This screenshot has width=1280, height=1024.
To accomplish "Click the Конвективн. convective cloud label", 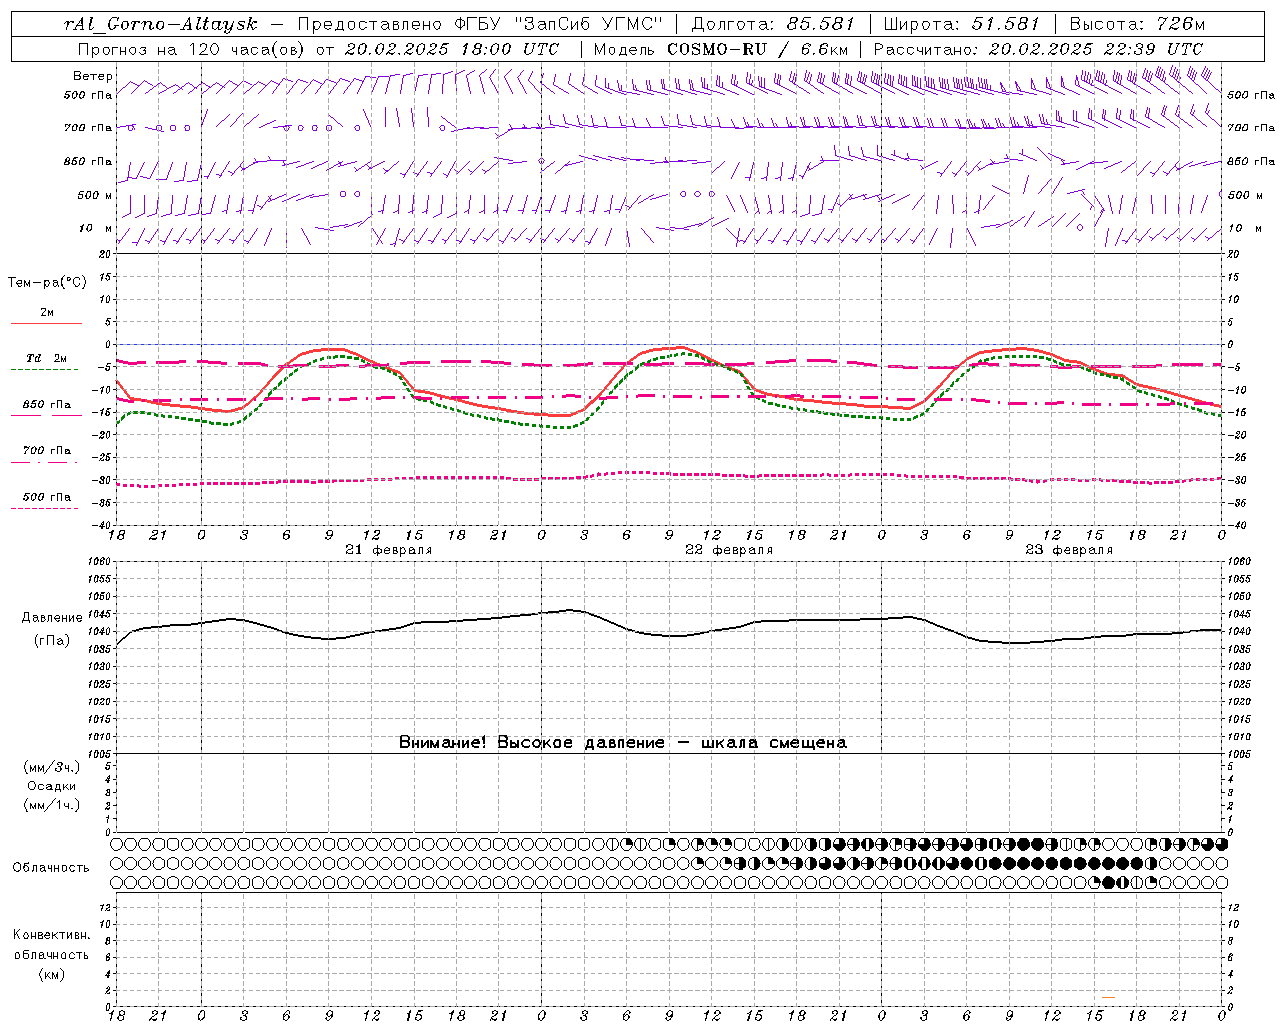I will click(51, 935).
